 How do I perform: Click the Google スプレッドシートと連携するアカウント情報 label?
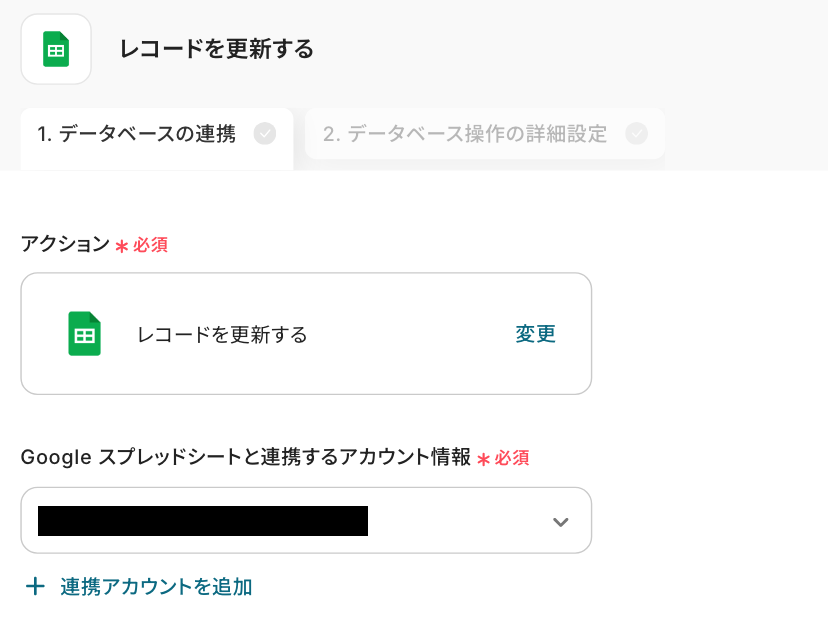[x=245, y=458]
